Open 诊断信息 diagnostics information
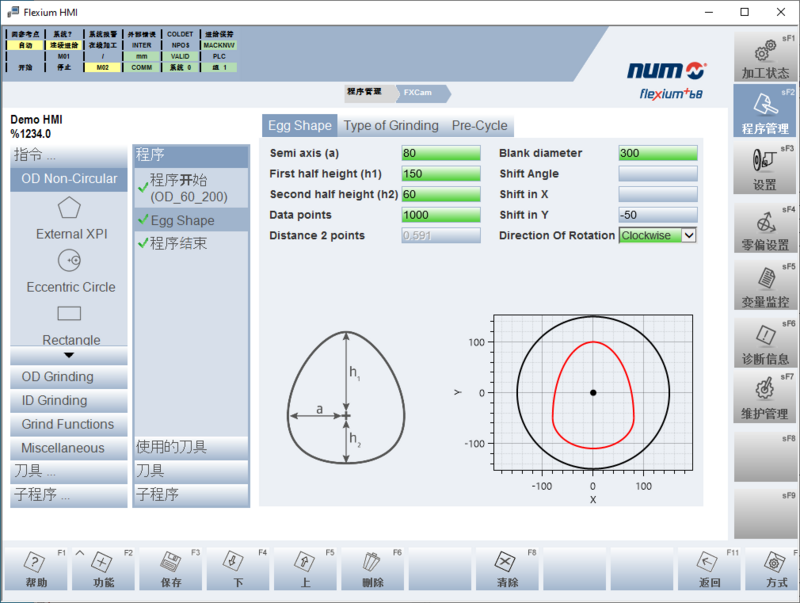The height and width of the screenshot is (603, 800). click(765, 341)
